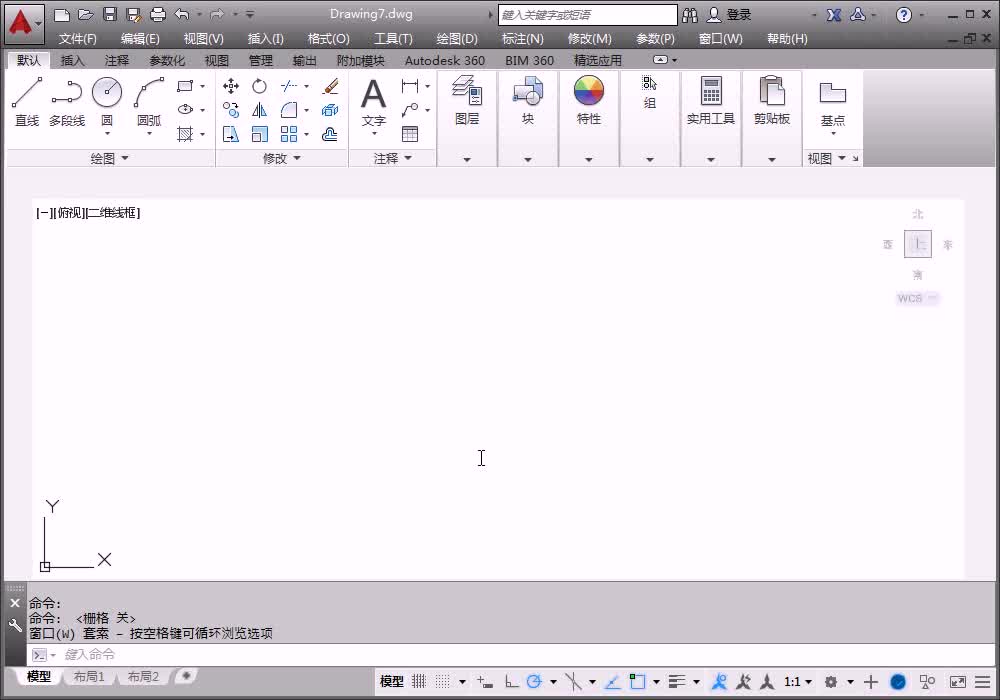The image size is (1000, 700).
Task: Expand the 块 panel dropdown arrow
Action: pos(527,159)
